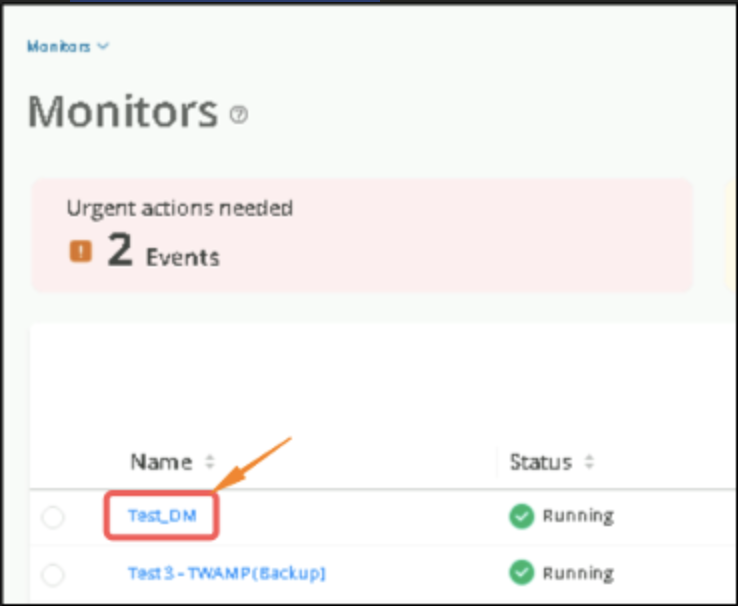Click the Running status text for Test_DM
The width and height of the screenshot is (738, 606).
(x=578, y=516)
